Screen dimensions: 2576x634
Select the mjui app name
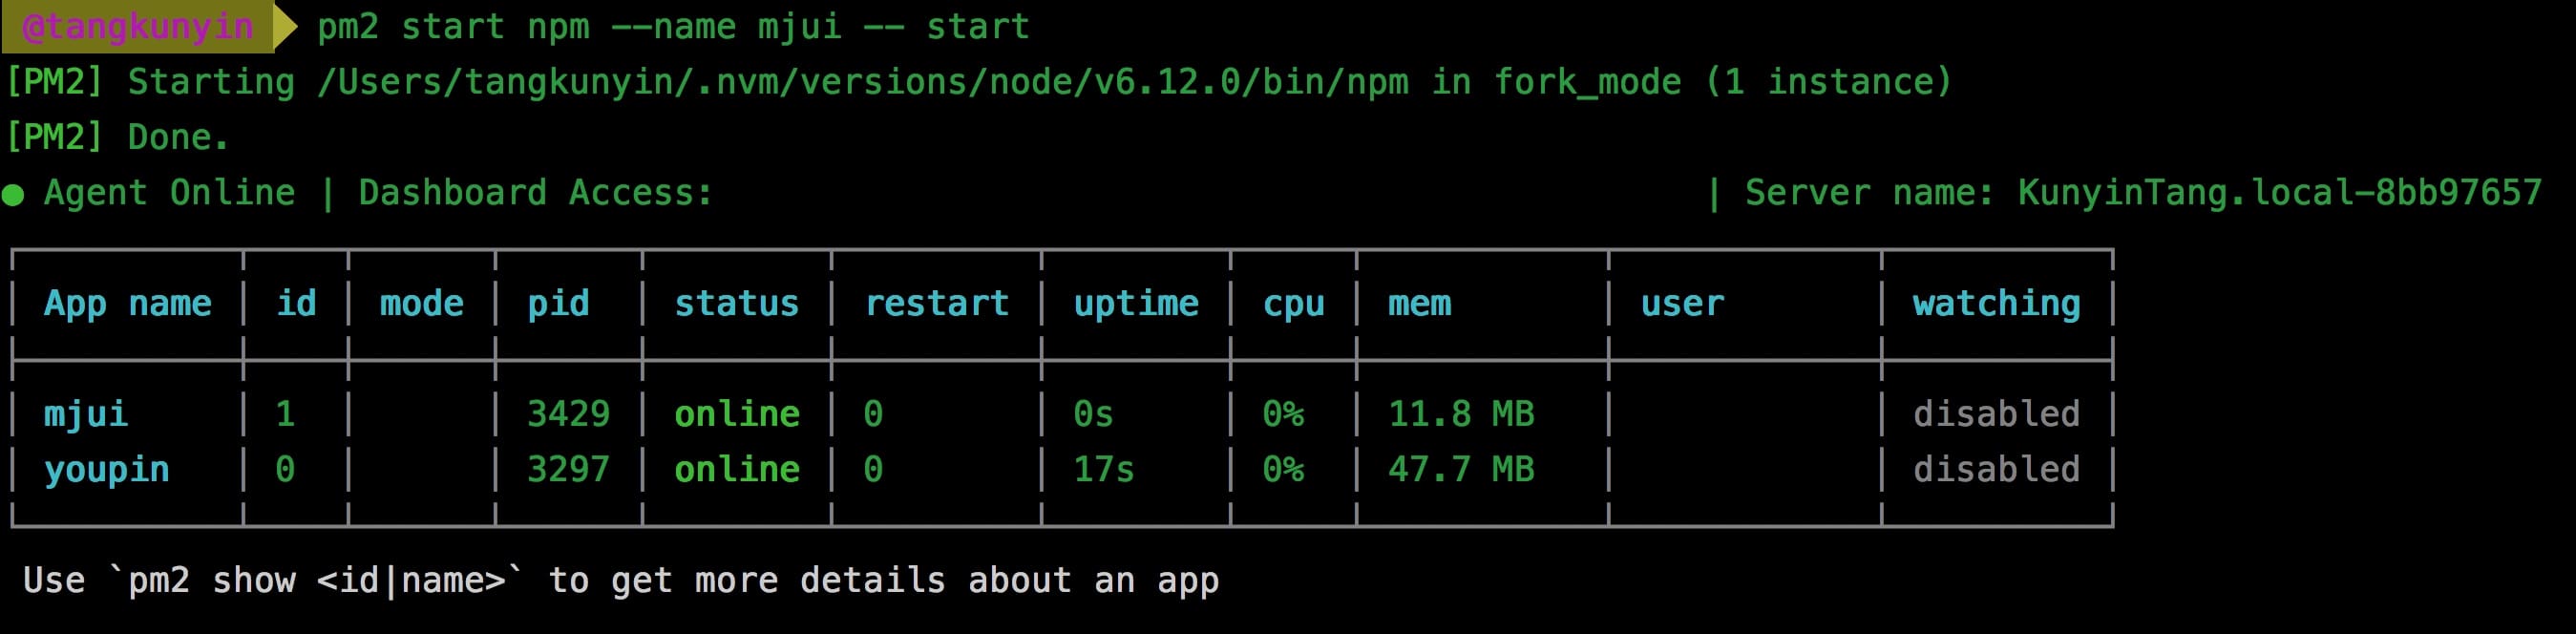(86, 414)
